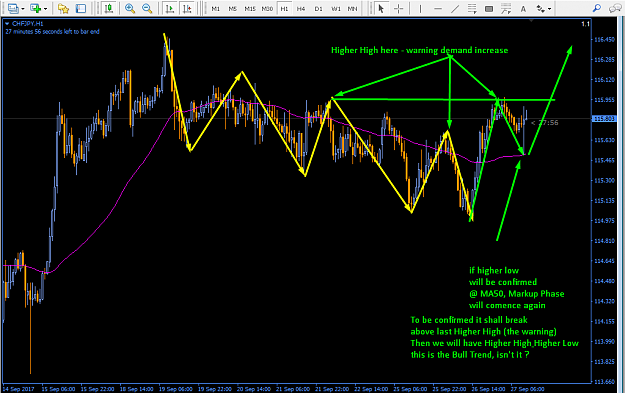
Task: Click the New Chart plus icon
Action: coord(36,8)
